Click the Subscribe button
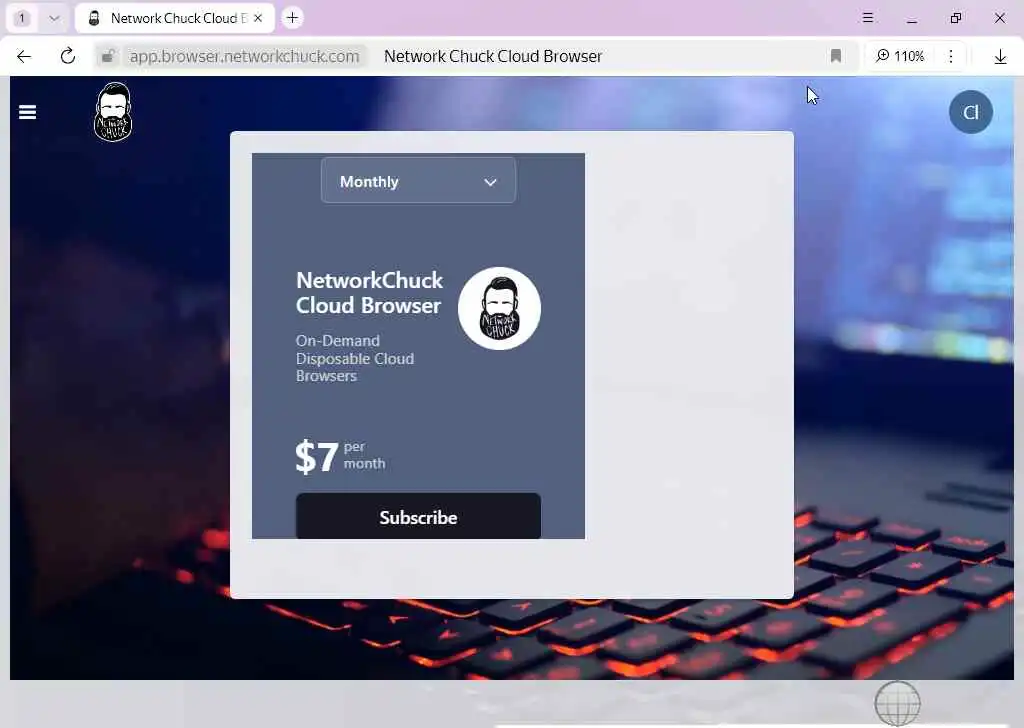Screen dimensions: 1024x728 coord(418,516)
